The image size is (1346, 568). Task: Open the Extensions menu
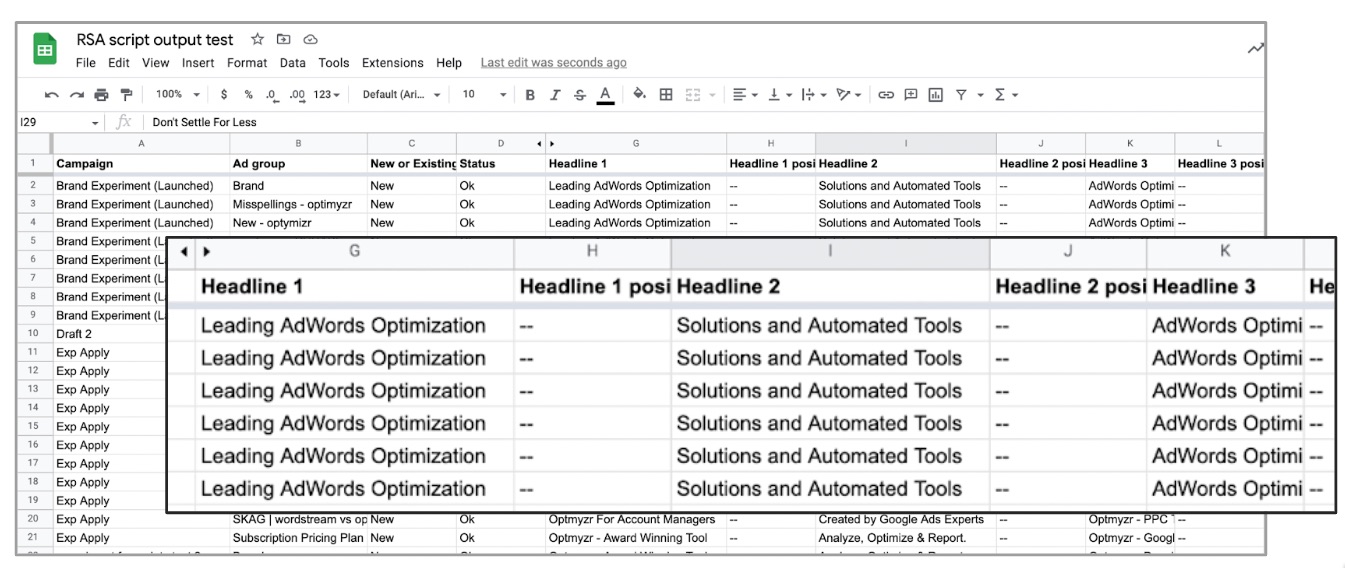tap(393, 63)
